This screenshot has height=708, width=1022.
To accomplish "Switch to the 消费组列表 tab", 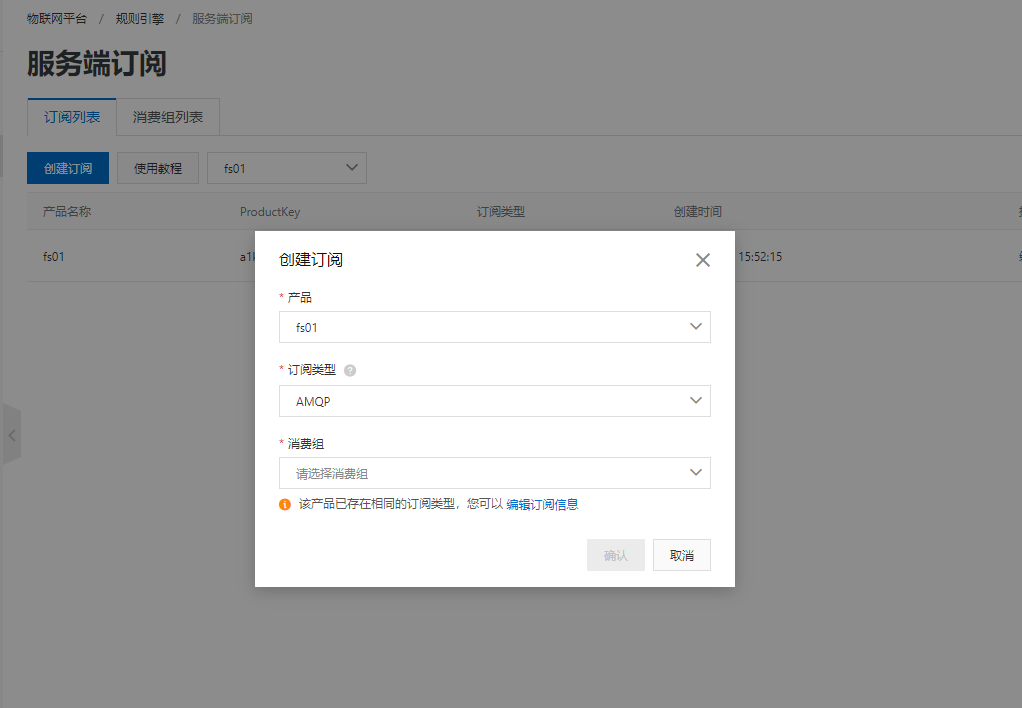I will [168, 117].
